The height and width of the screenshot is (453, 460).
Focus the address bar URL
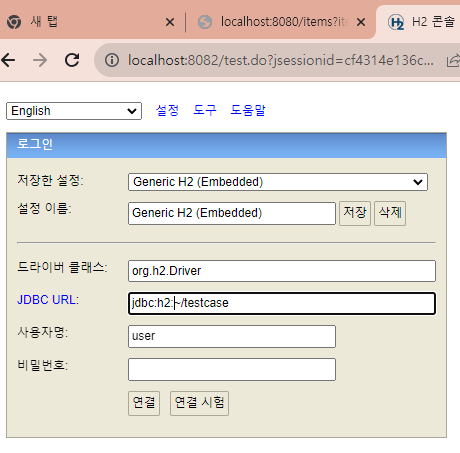click(x=281, y=60)
